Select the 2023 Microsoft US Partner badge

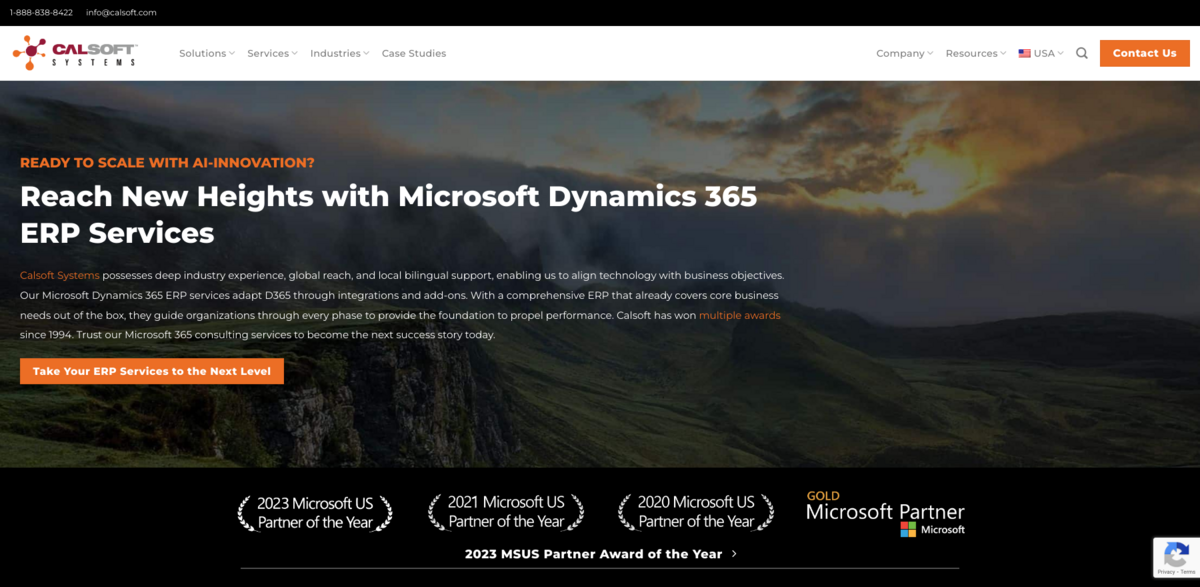(315, 513)
